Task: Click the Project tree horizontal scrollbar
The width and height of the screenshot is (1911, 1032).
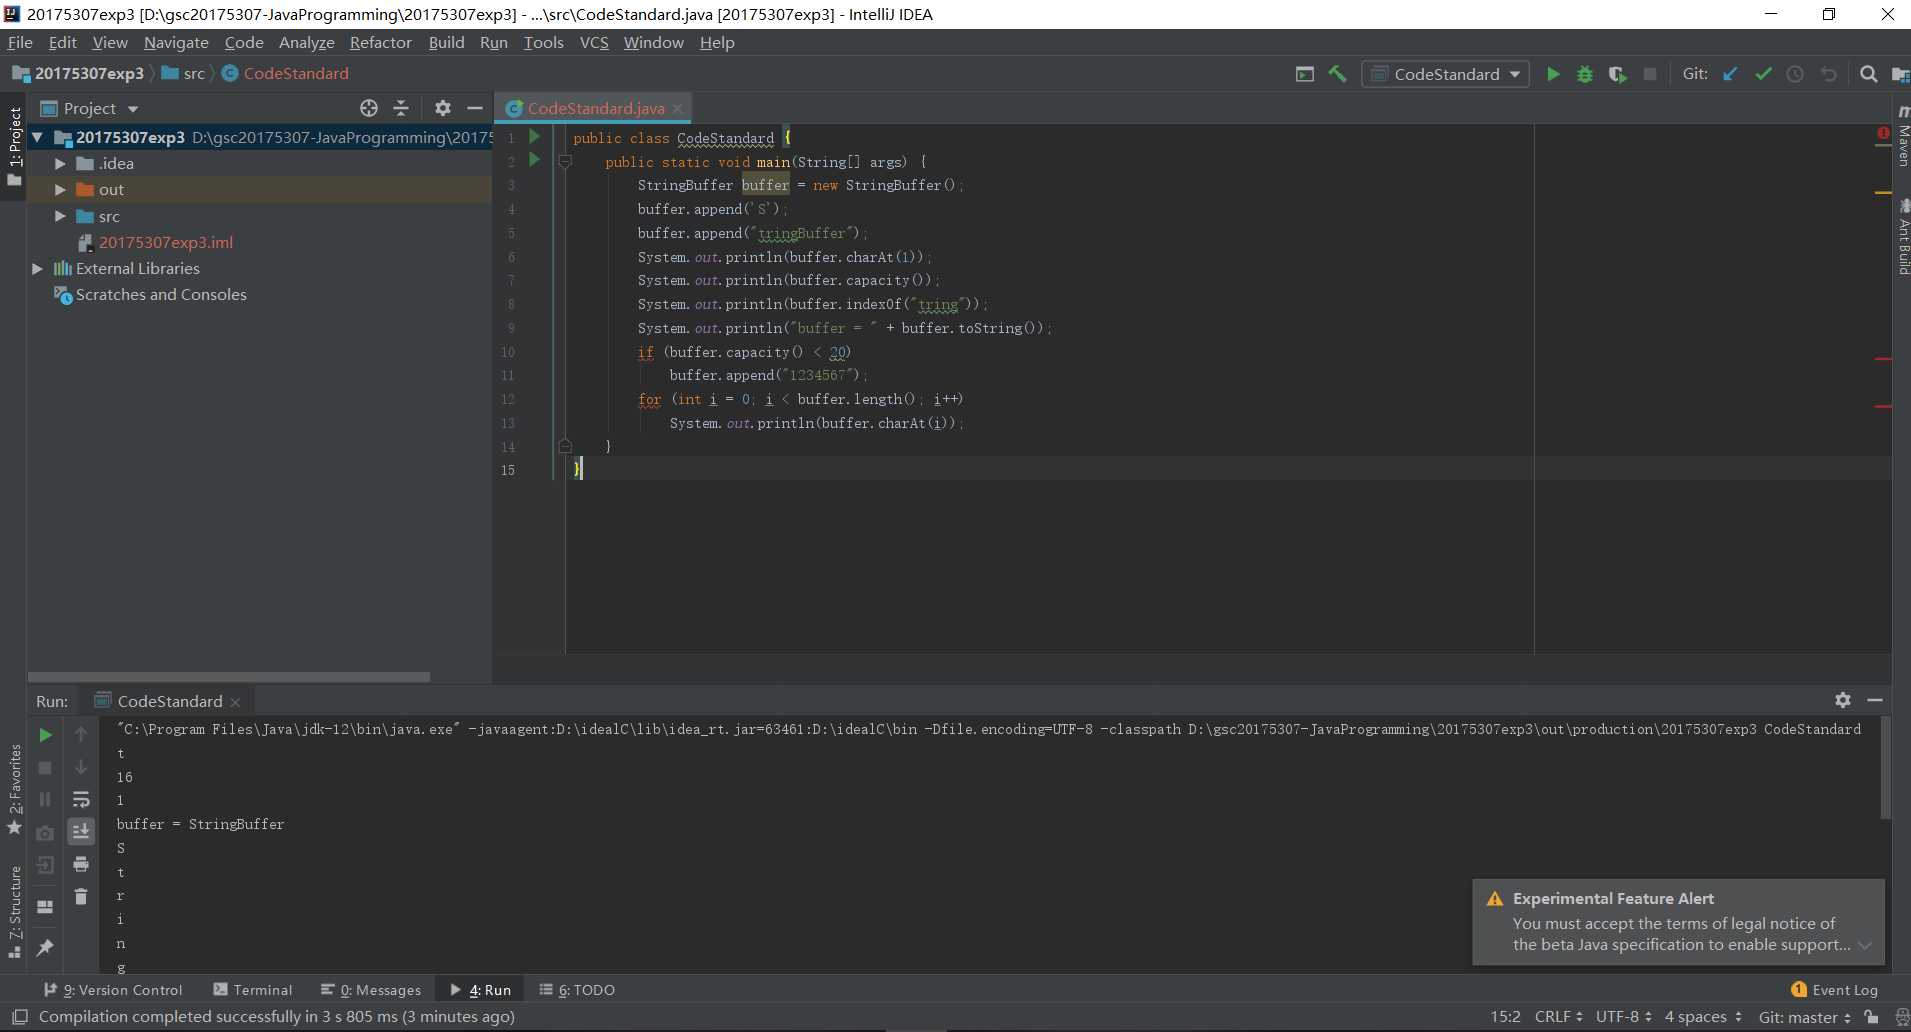Action: 229,677
